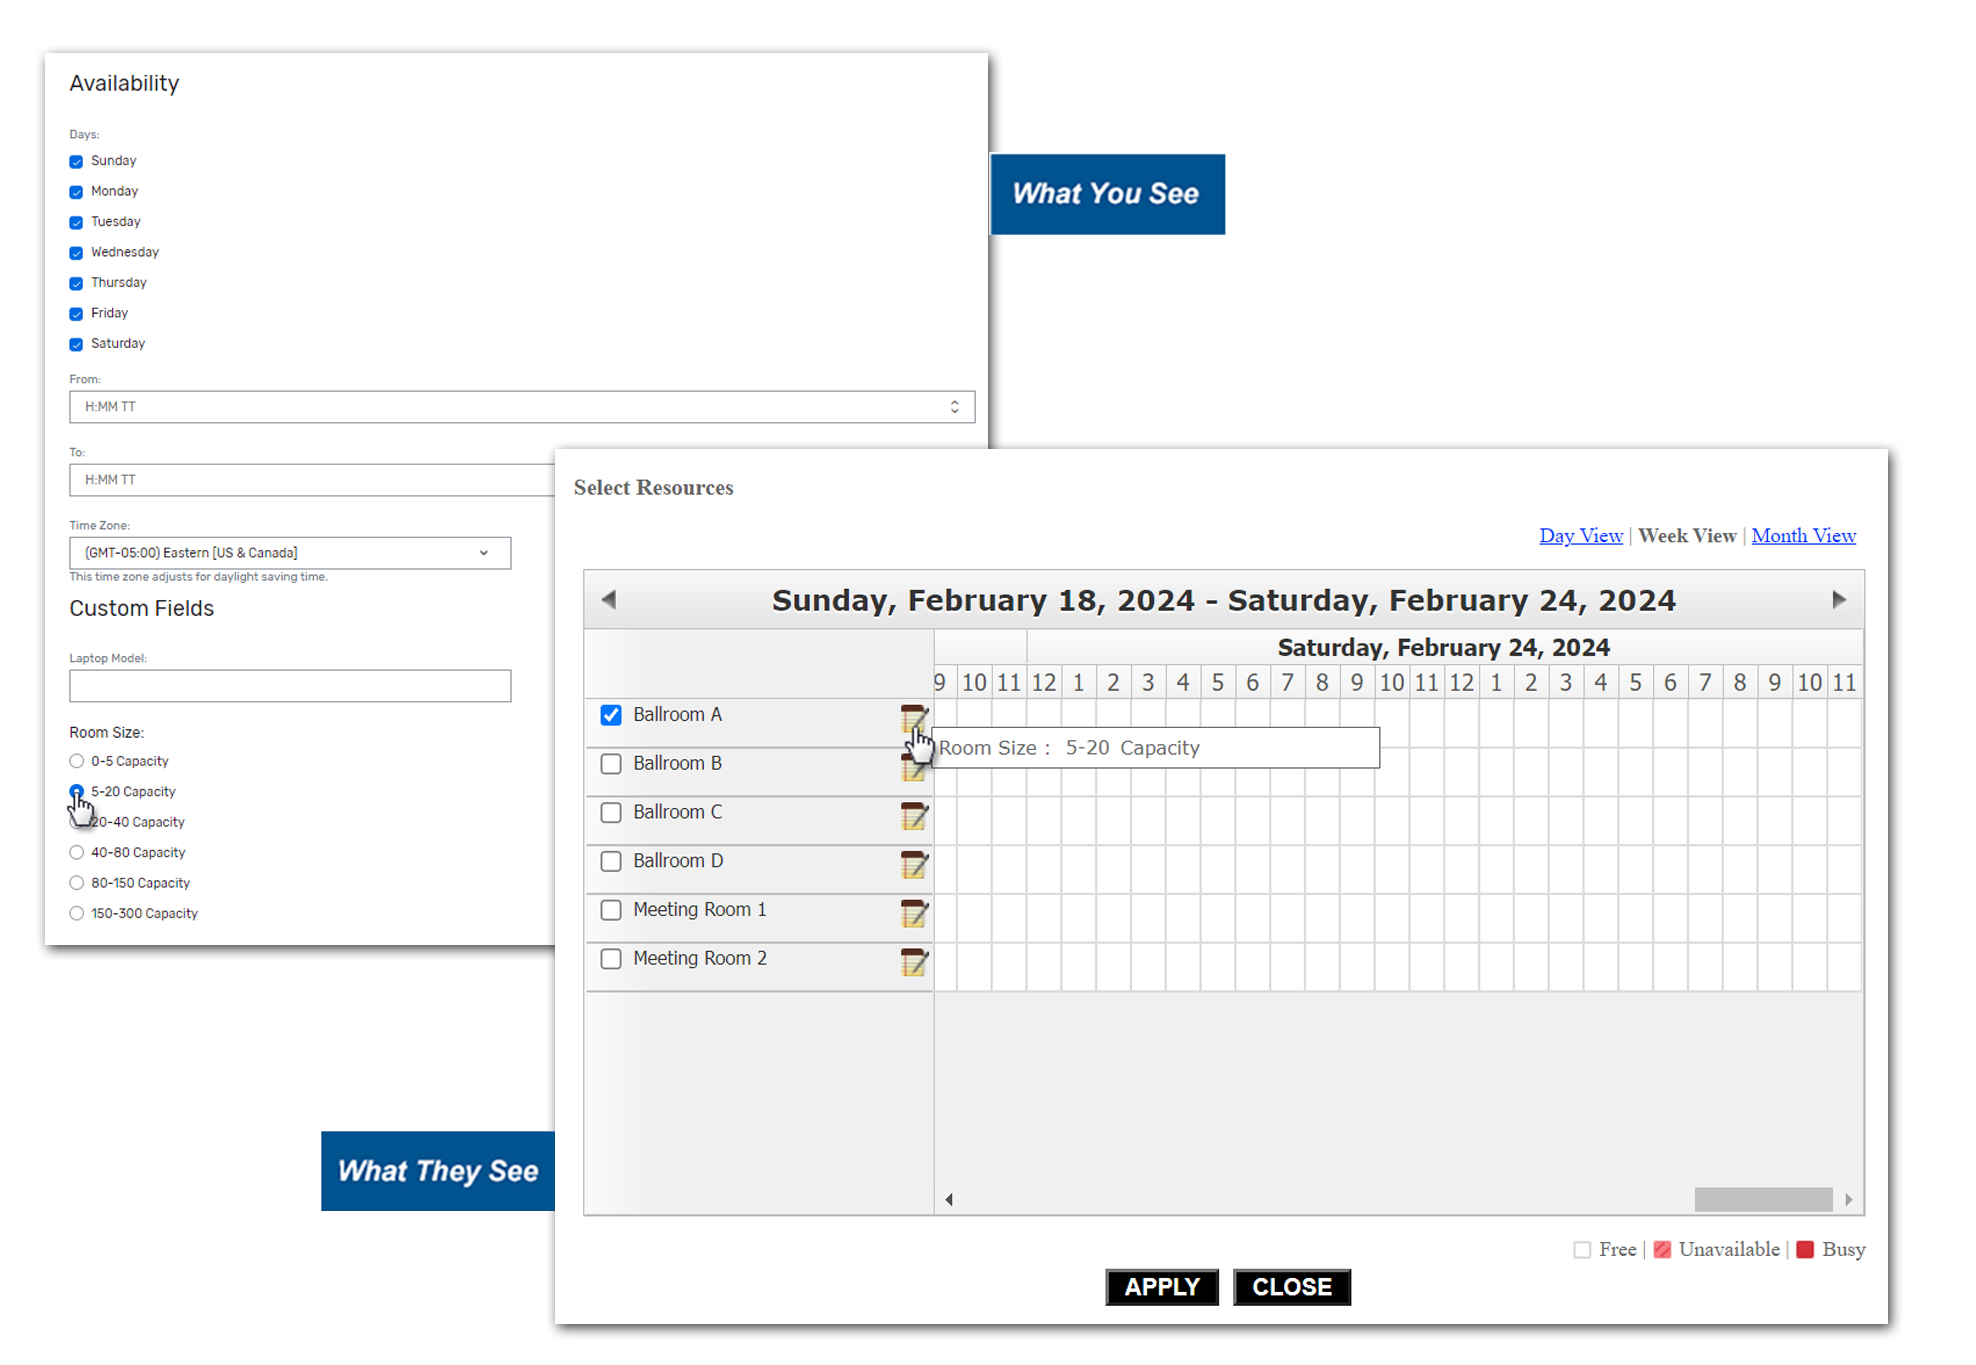Switch to Day View
Screen dimensions: 1976x1365
click(x=1581, y=536)
